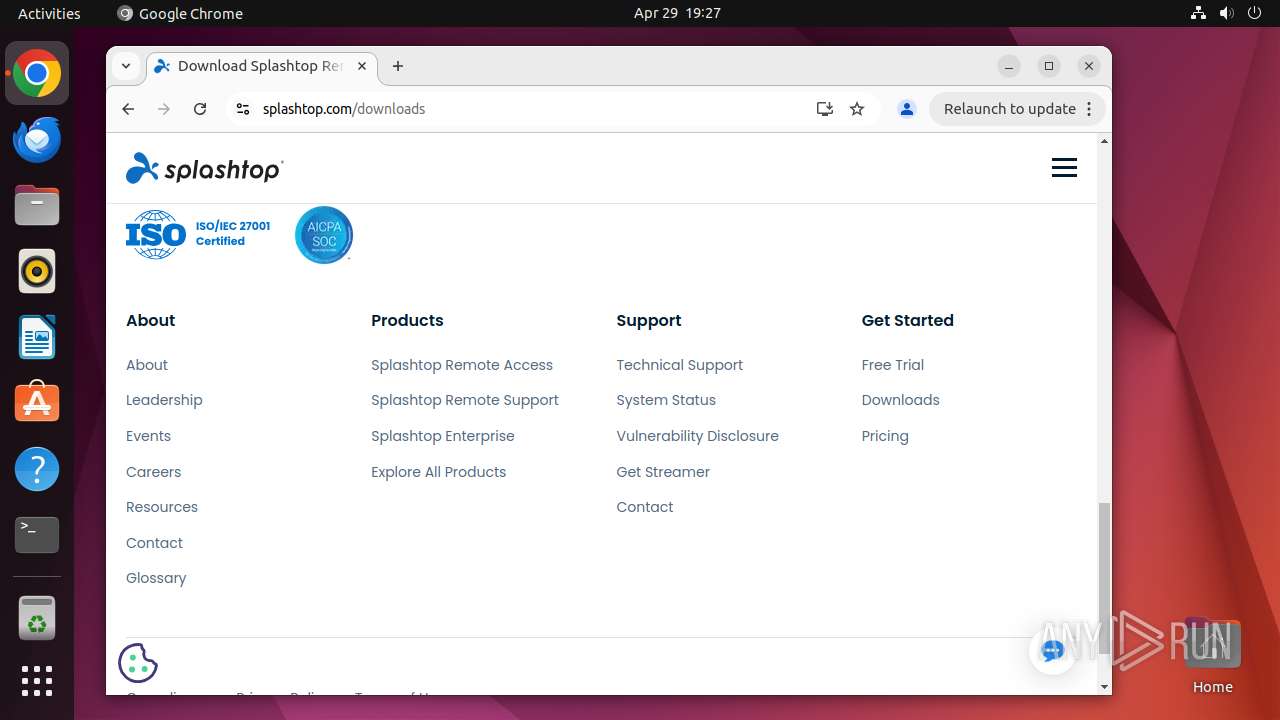Open a new tab with plus button
1280x720 pixels.
[x=398, y=66]
